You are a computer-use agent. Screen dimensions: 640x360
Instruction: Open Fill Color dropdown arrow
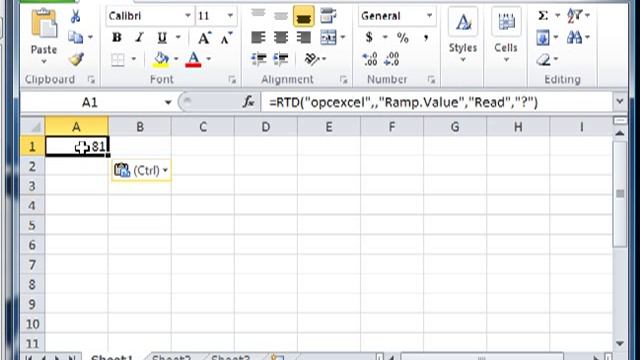tap(176, 59)
